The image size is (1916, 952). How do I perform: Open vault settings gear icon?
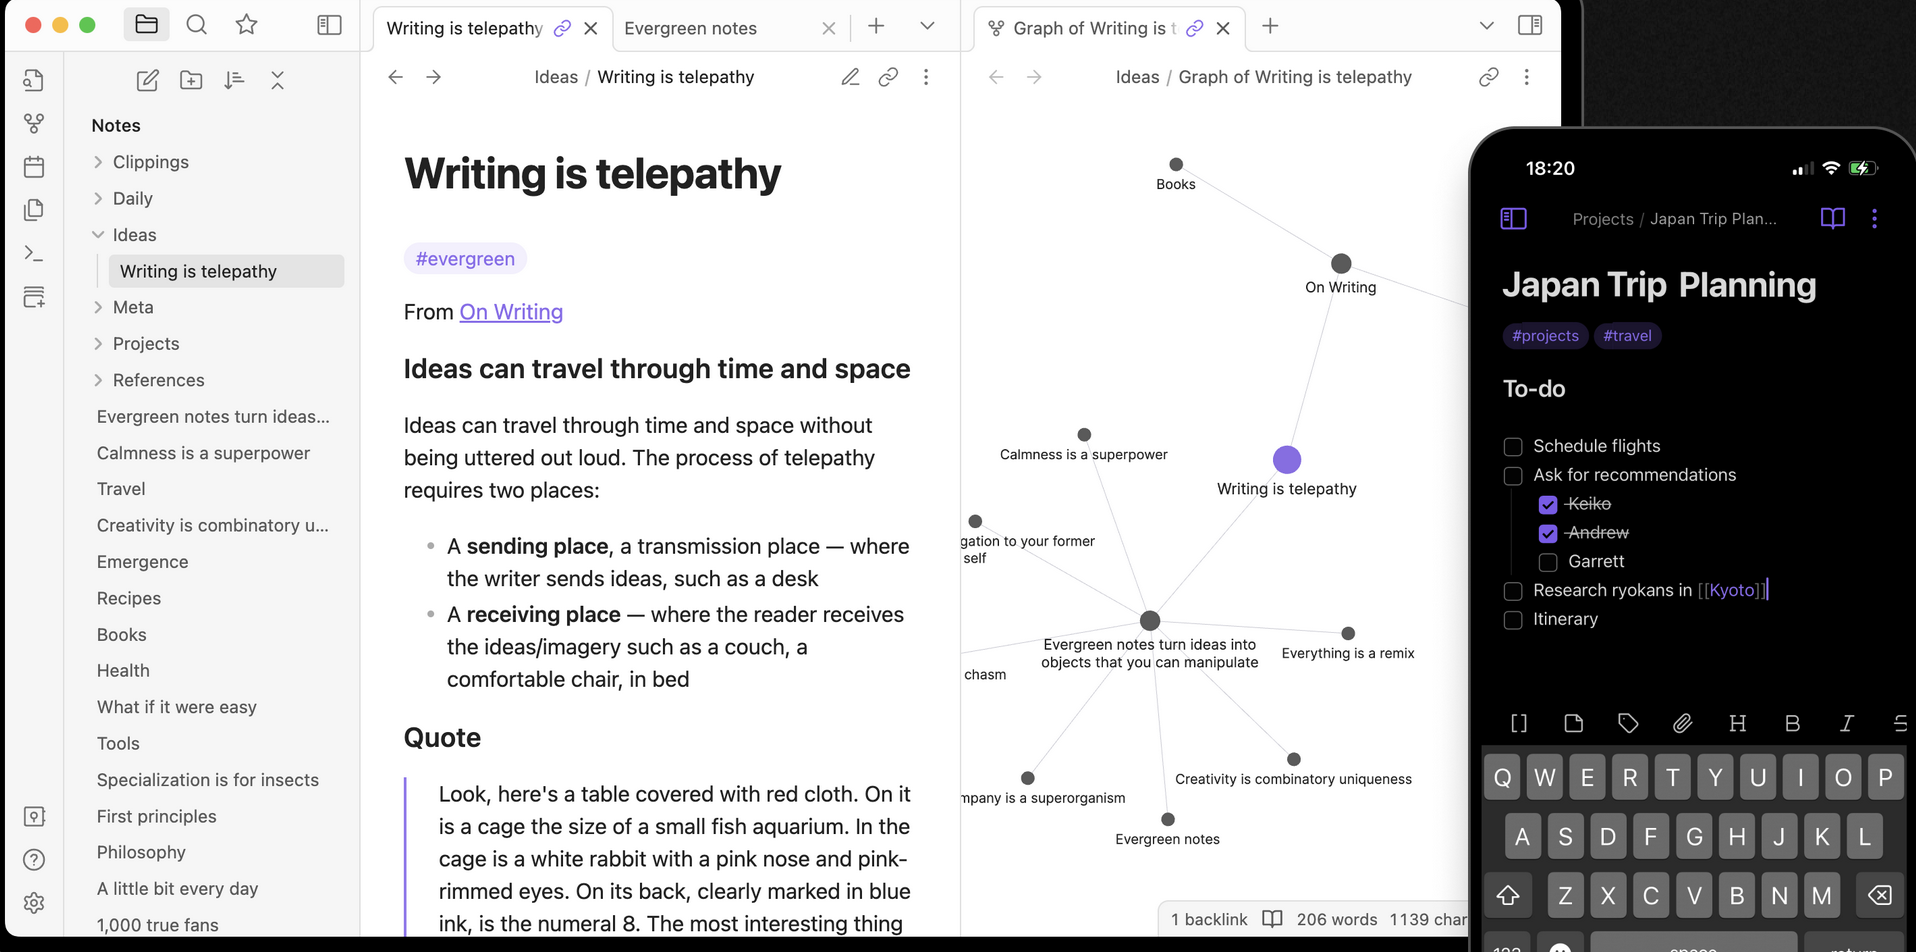click(34, 903)
